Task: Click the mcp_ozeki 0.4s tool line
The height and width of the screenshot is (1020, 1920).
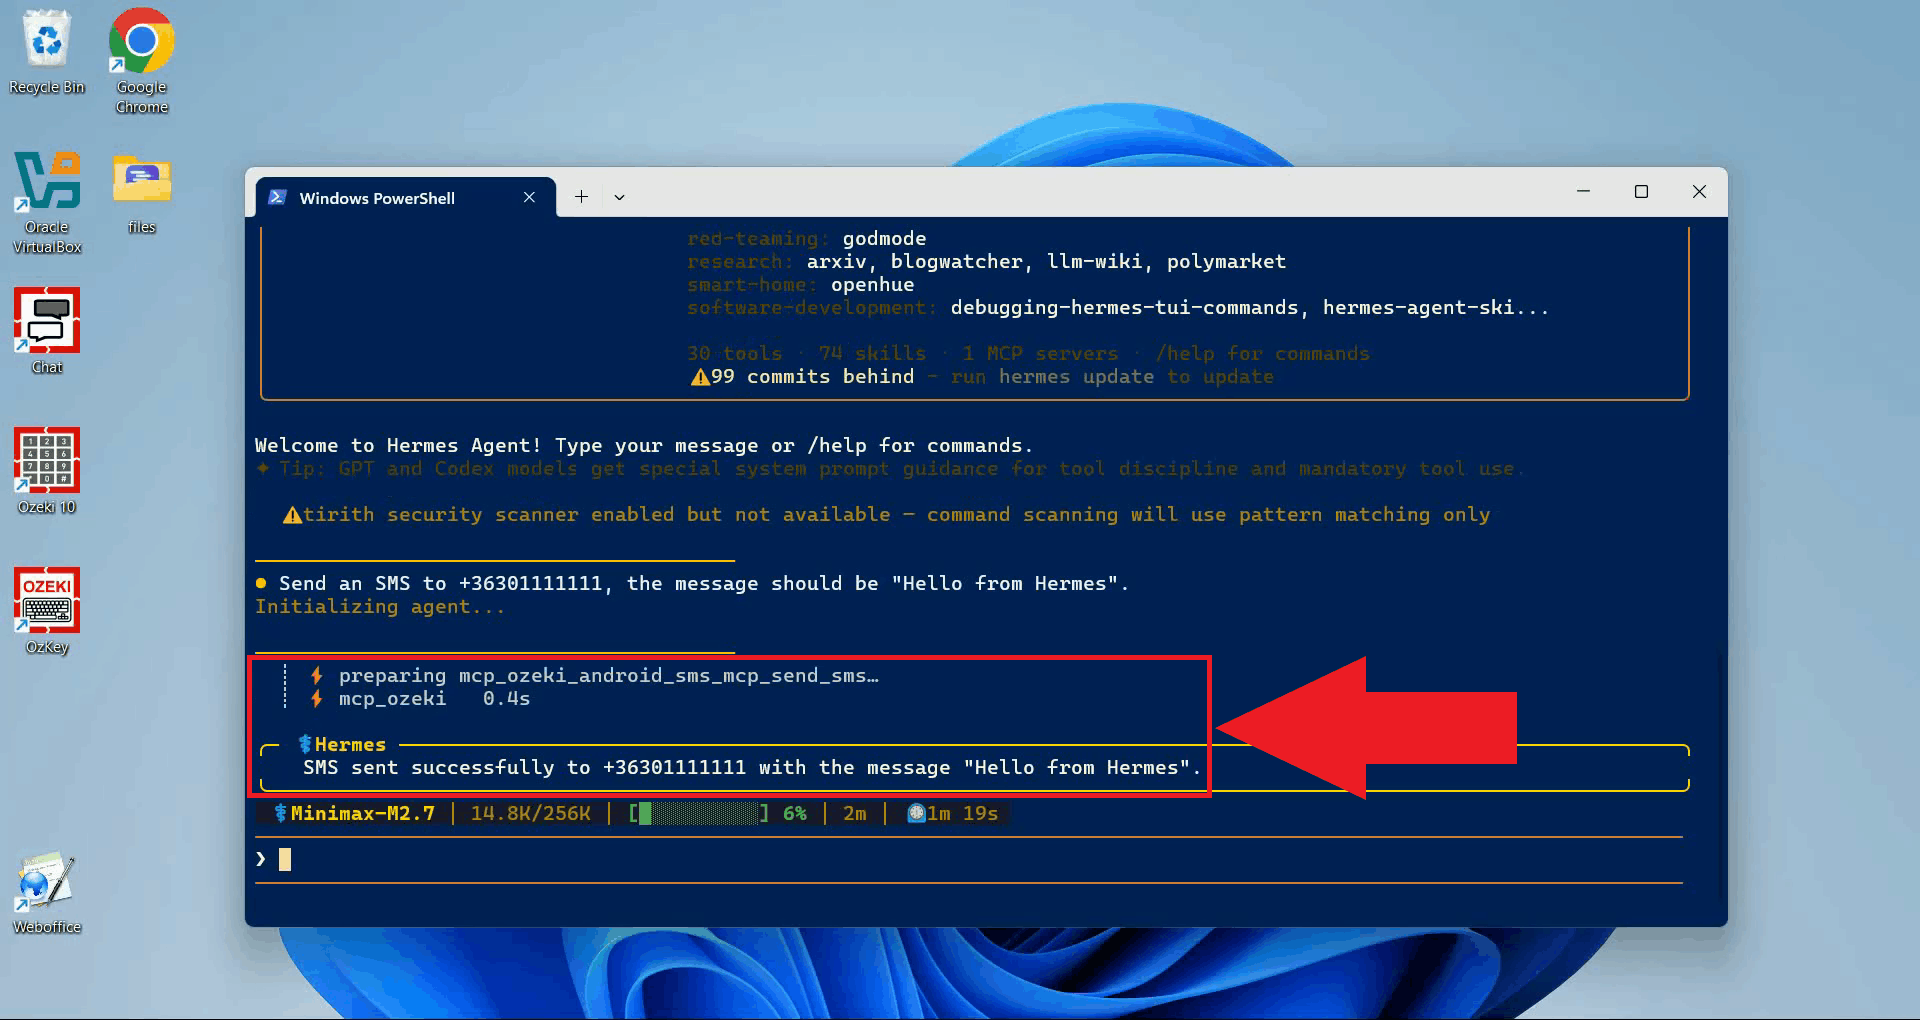Action: 434,698
